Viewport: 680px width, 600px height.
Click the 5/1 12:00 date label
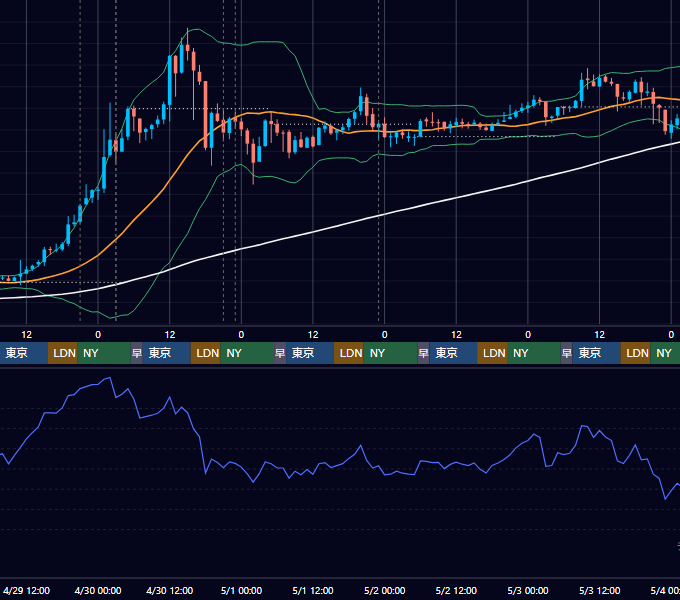tap(313, 590)
